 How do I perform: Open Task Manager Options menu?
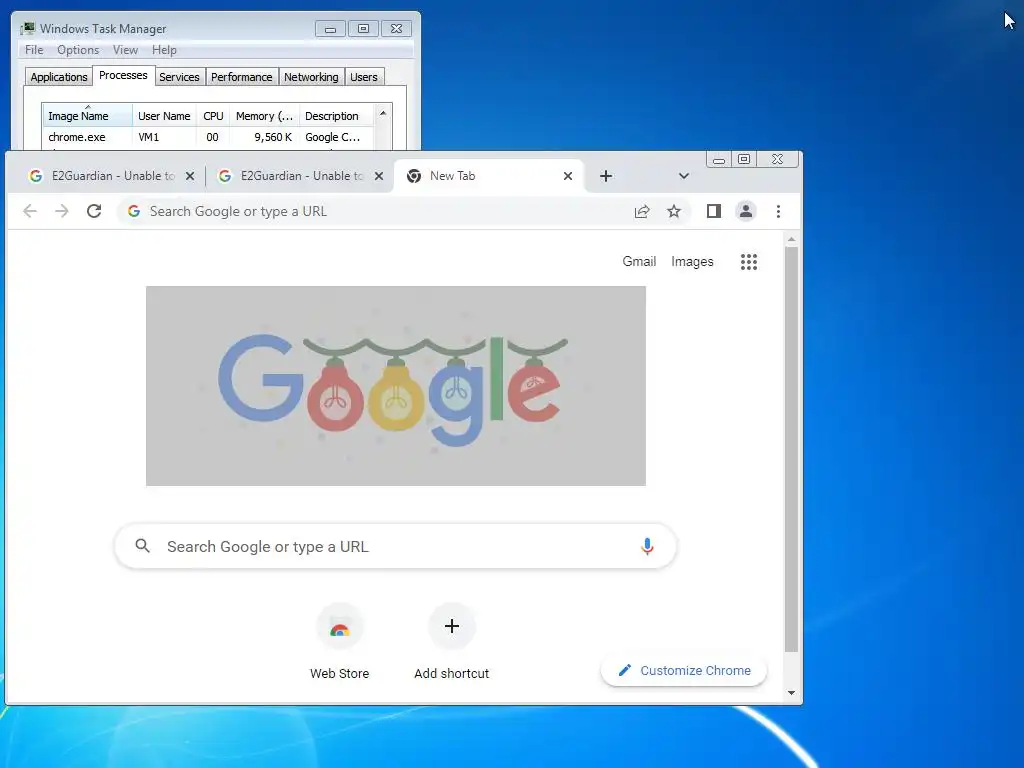(x=78, y=50)
